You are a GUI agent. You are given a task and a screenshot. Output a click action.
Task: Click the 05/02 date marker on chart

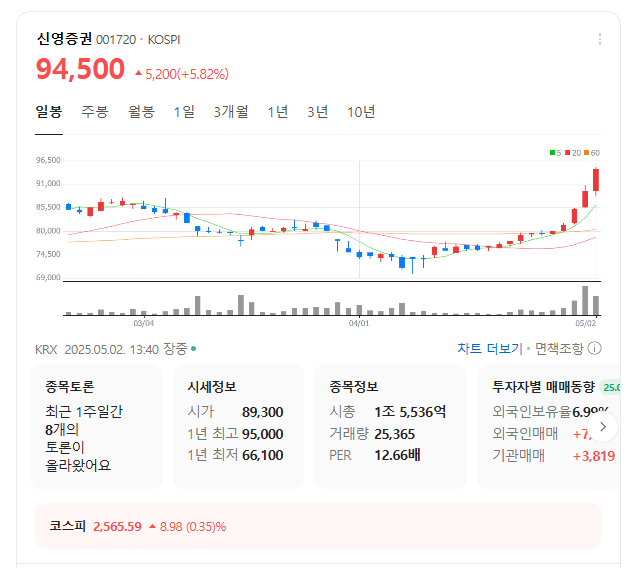[x=586, y=323]
